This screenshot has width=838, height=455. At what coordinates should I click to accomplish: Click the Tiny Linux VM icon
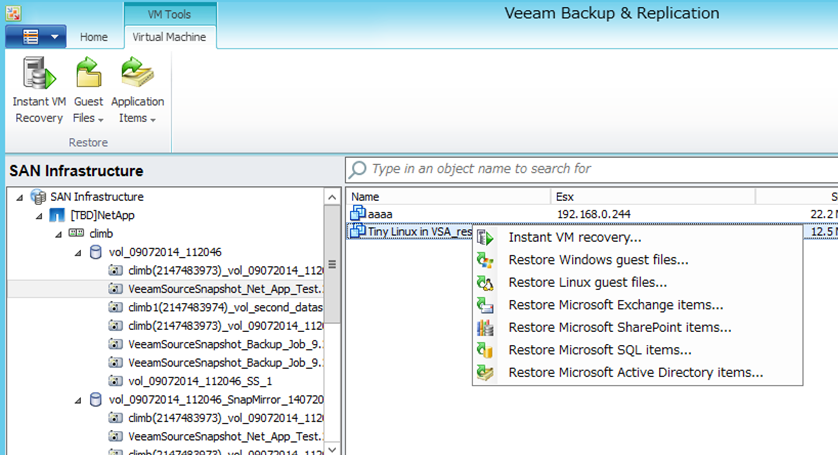[x=358, y=231]
